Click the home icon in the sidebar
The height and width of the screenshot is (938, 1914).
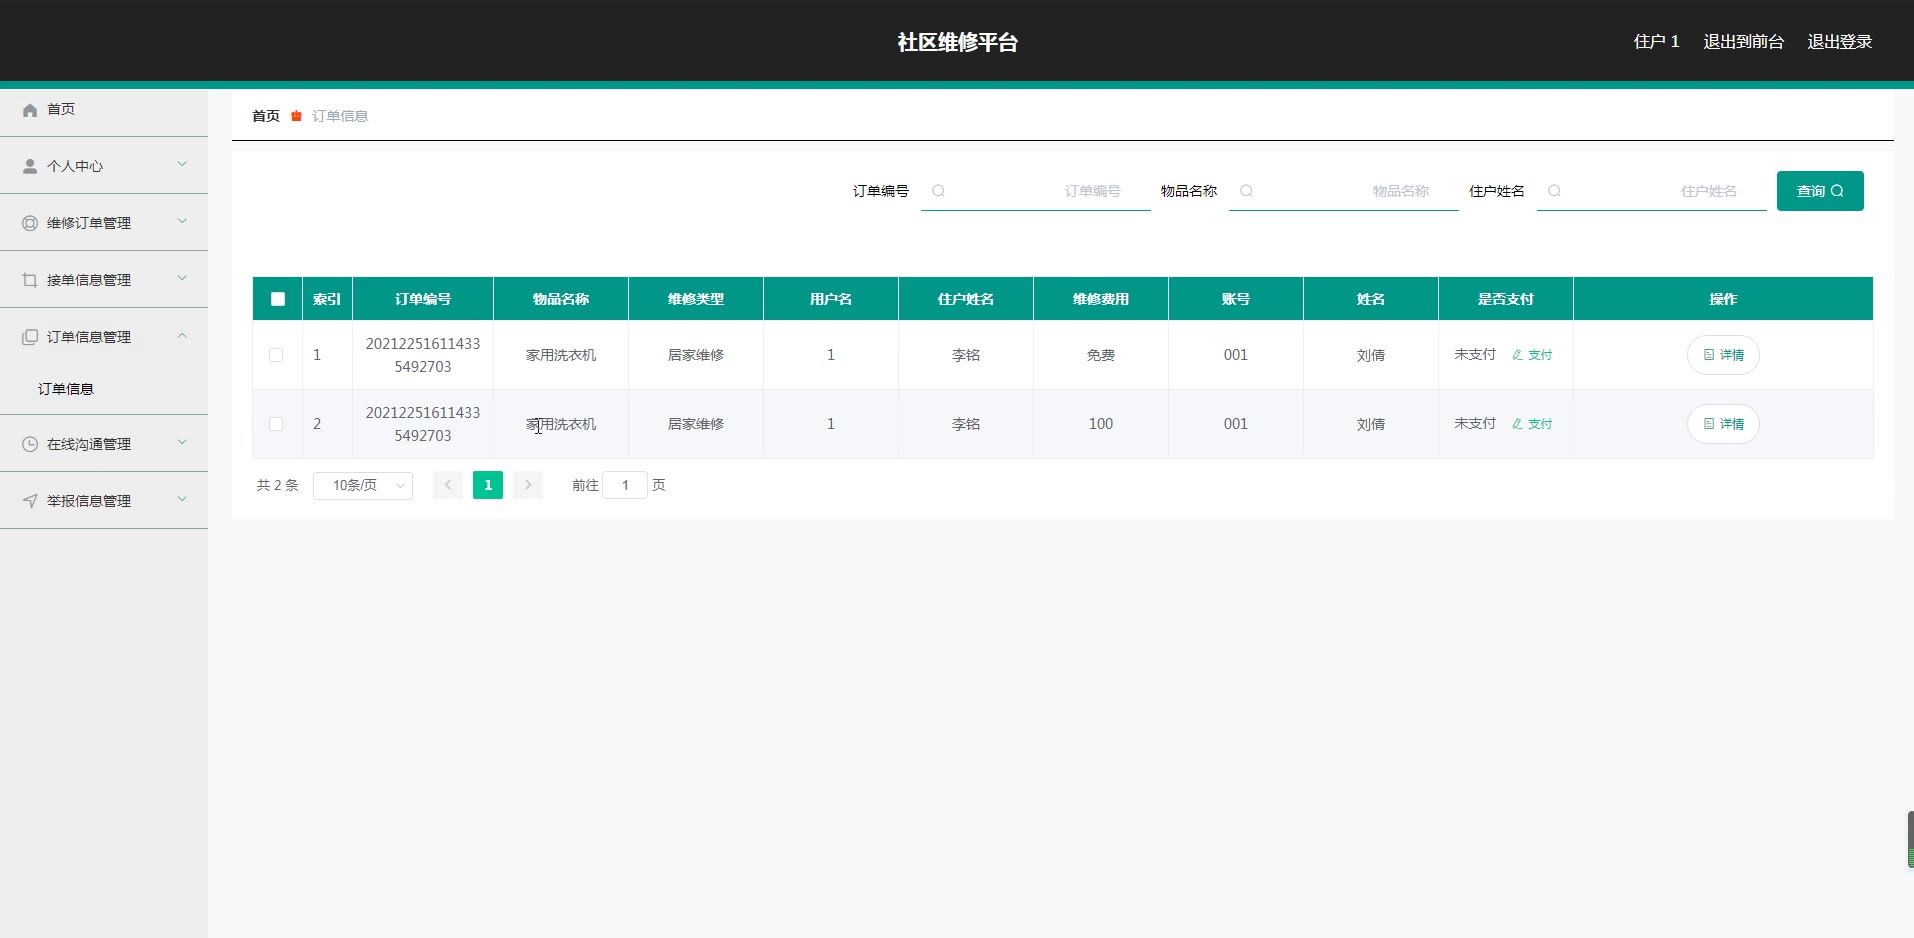point(30,110)
